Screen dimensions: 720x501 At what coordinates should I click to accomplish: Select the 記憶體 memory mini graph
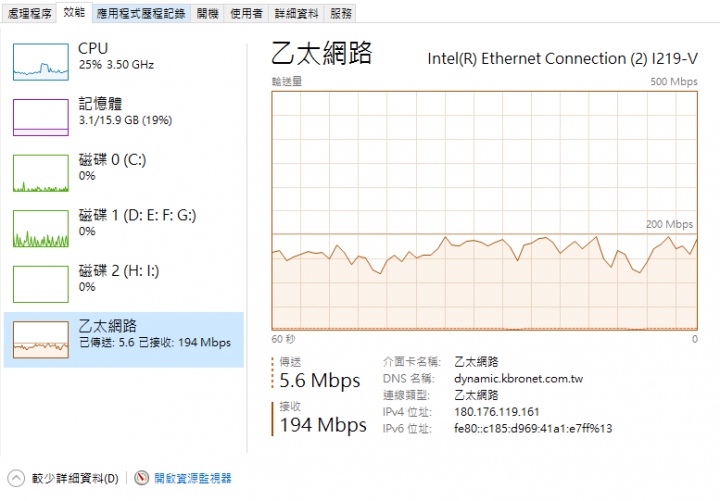tap(41, 118)
